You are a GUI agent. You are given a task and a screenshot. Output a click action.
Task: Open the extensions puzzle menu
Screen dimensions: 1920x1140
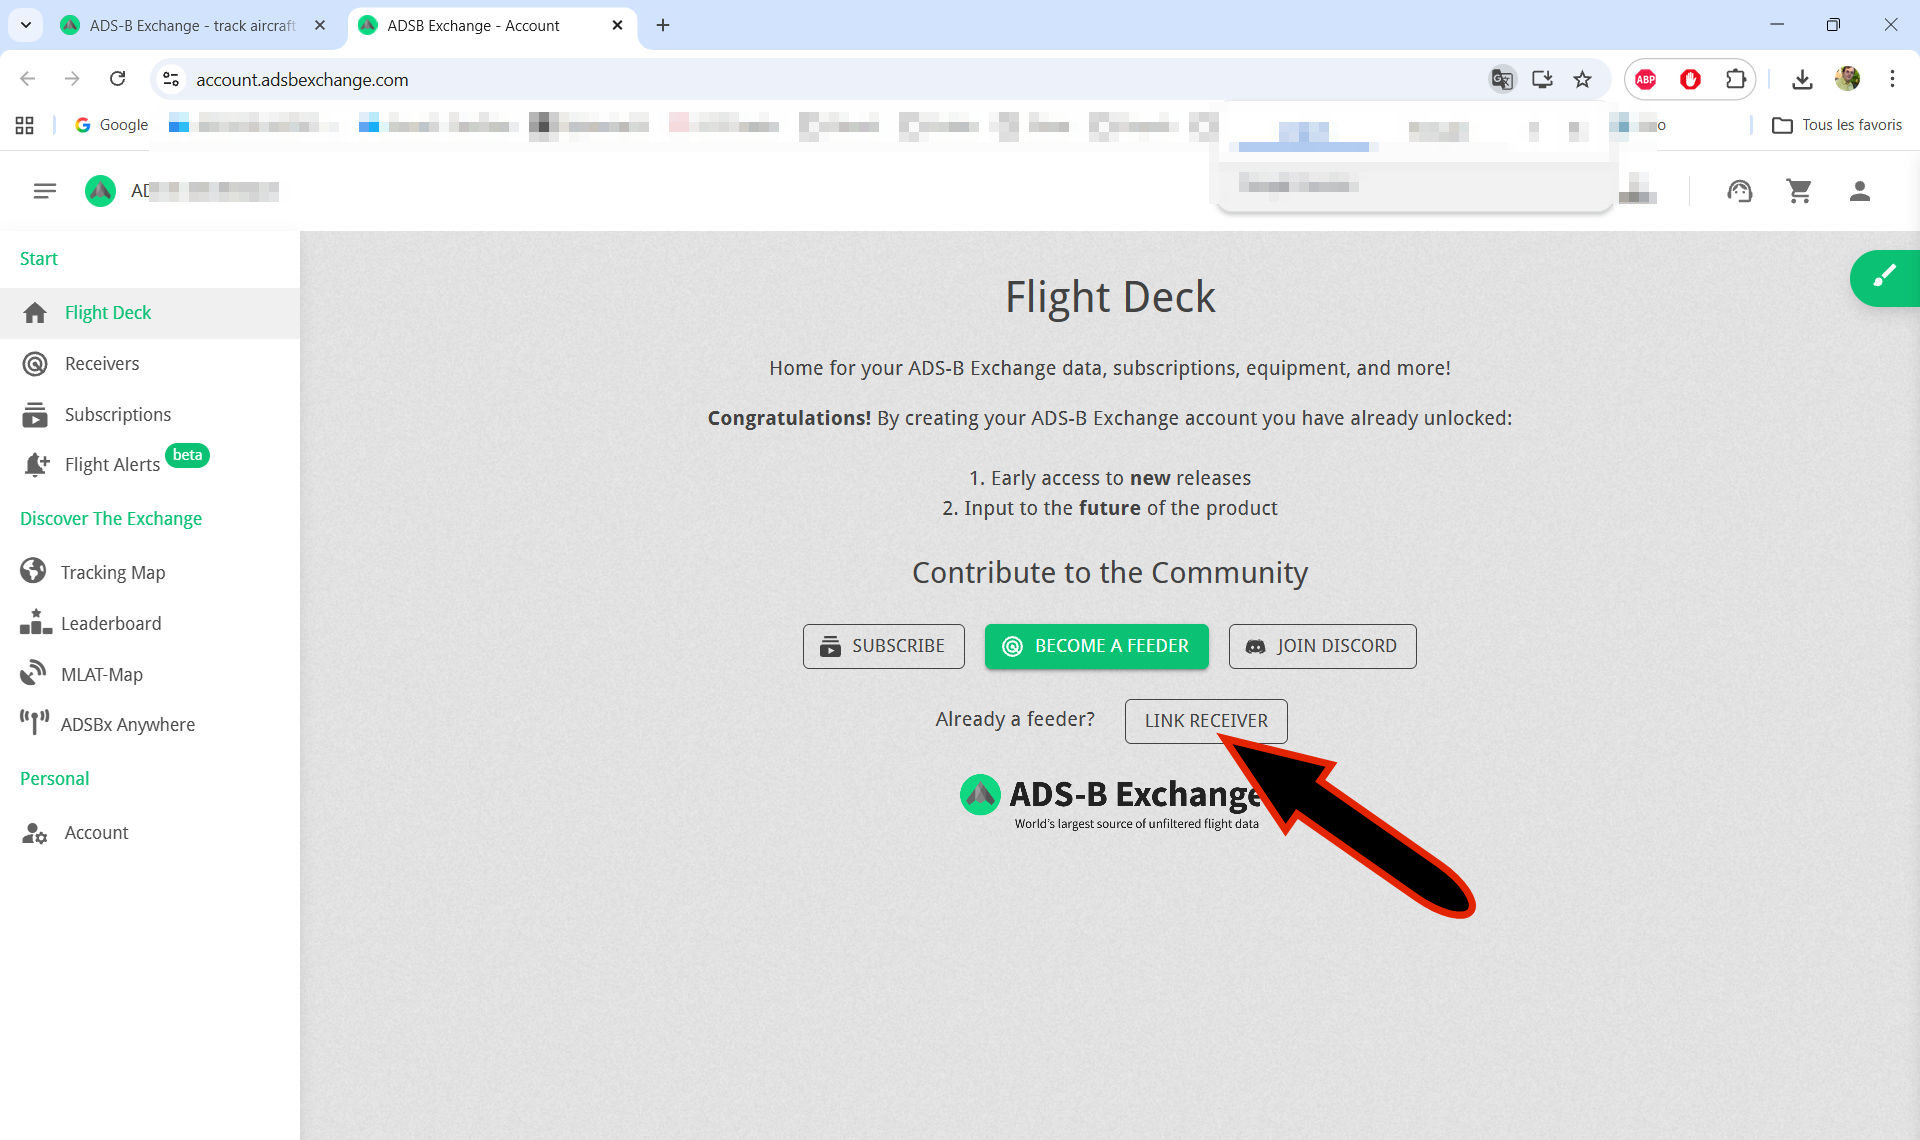[1736, 79]
